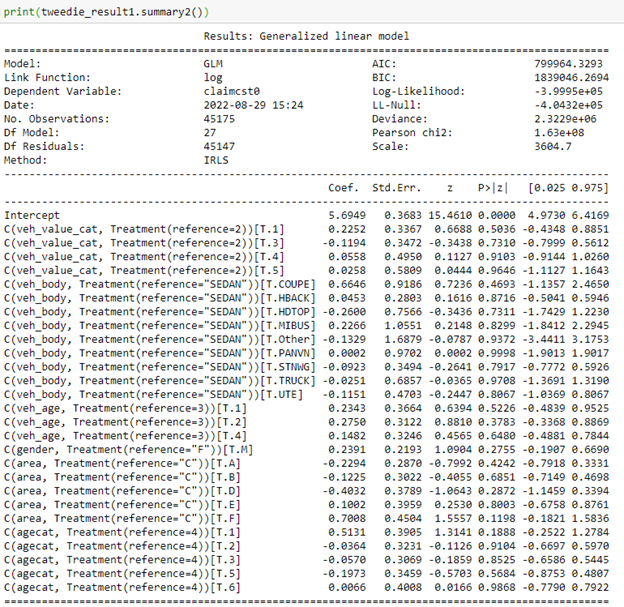
Task: Click the No. Observations value 45175
Action: pos(219,118)
